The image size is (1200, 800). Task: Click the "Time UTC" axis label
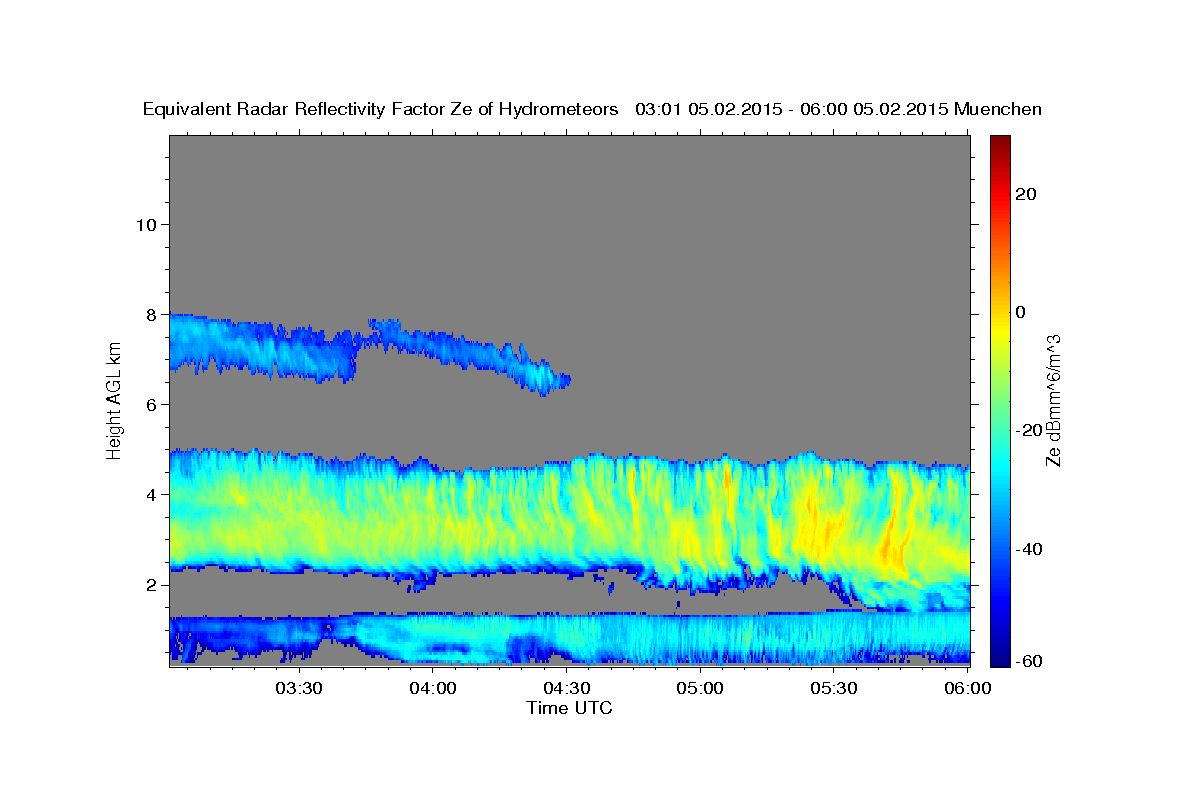(569, 708)
